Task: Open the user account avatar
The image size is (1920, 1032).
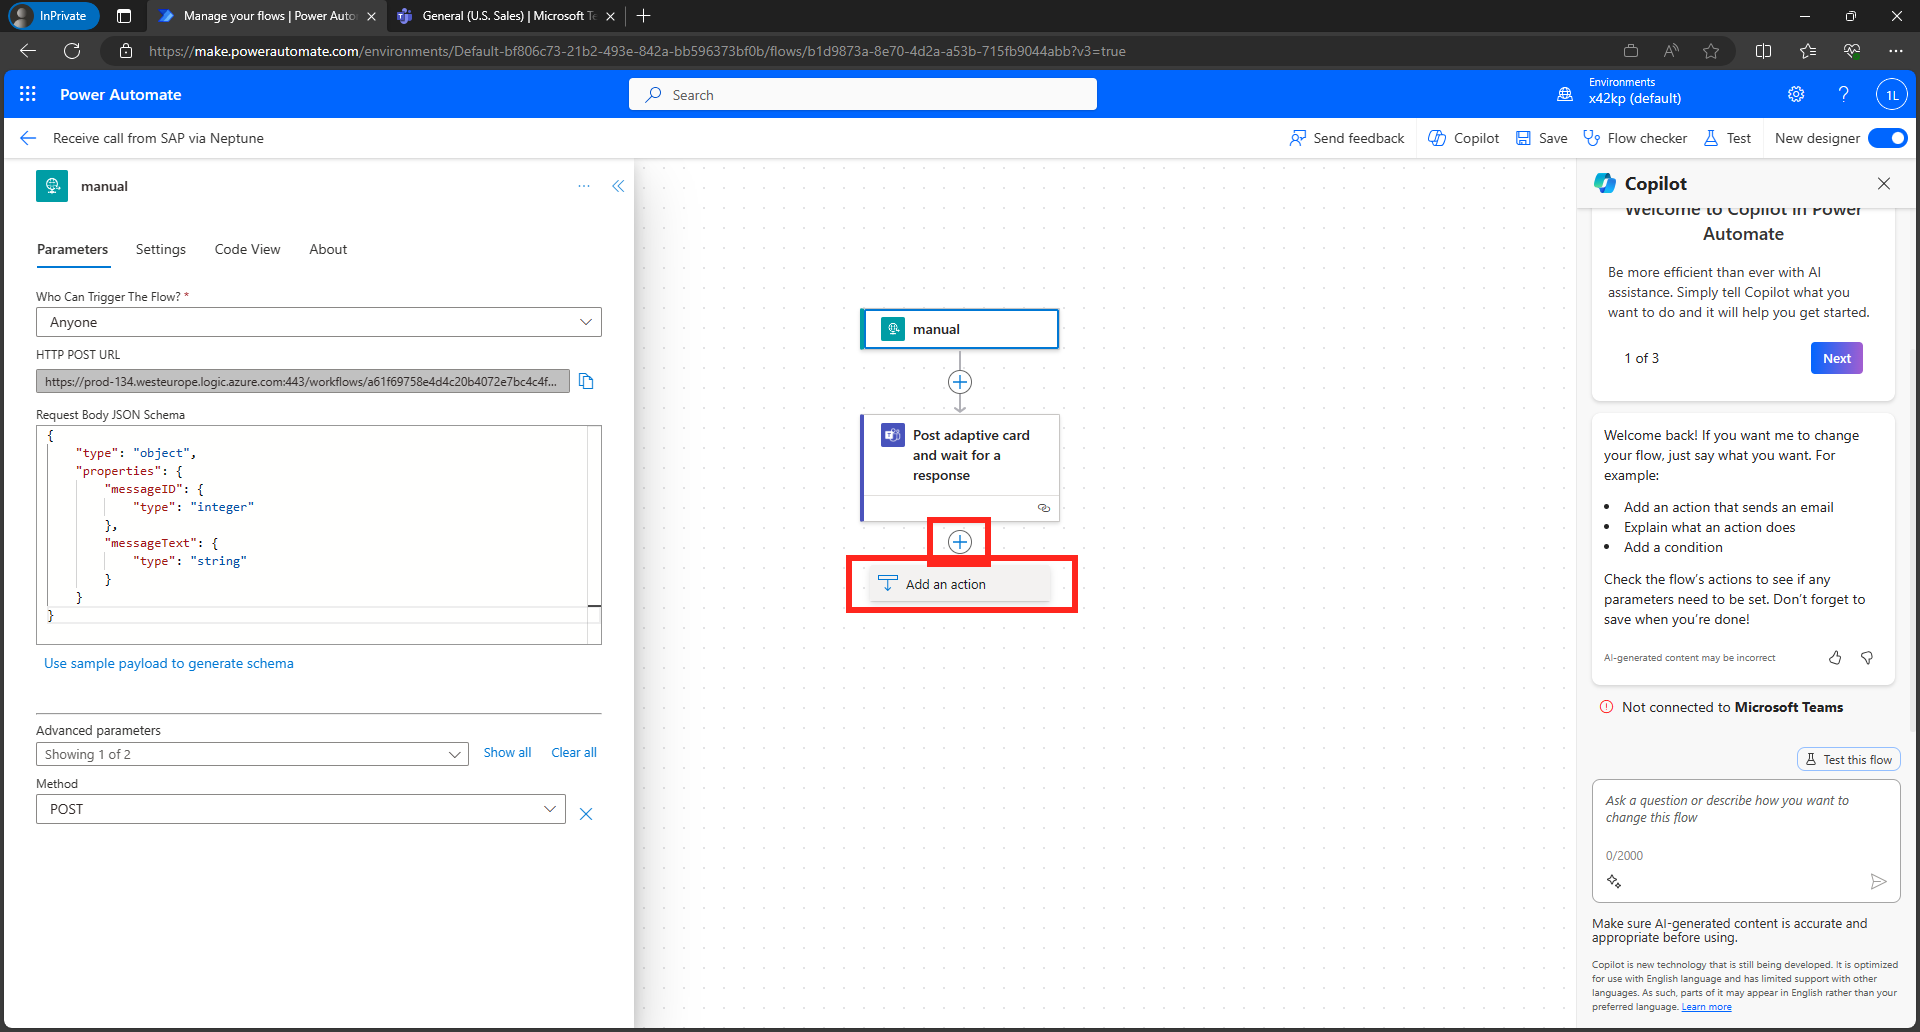Action: pyautogui.click(x=1891, y=95)
